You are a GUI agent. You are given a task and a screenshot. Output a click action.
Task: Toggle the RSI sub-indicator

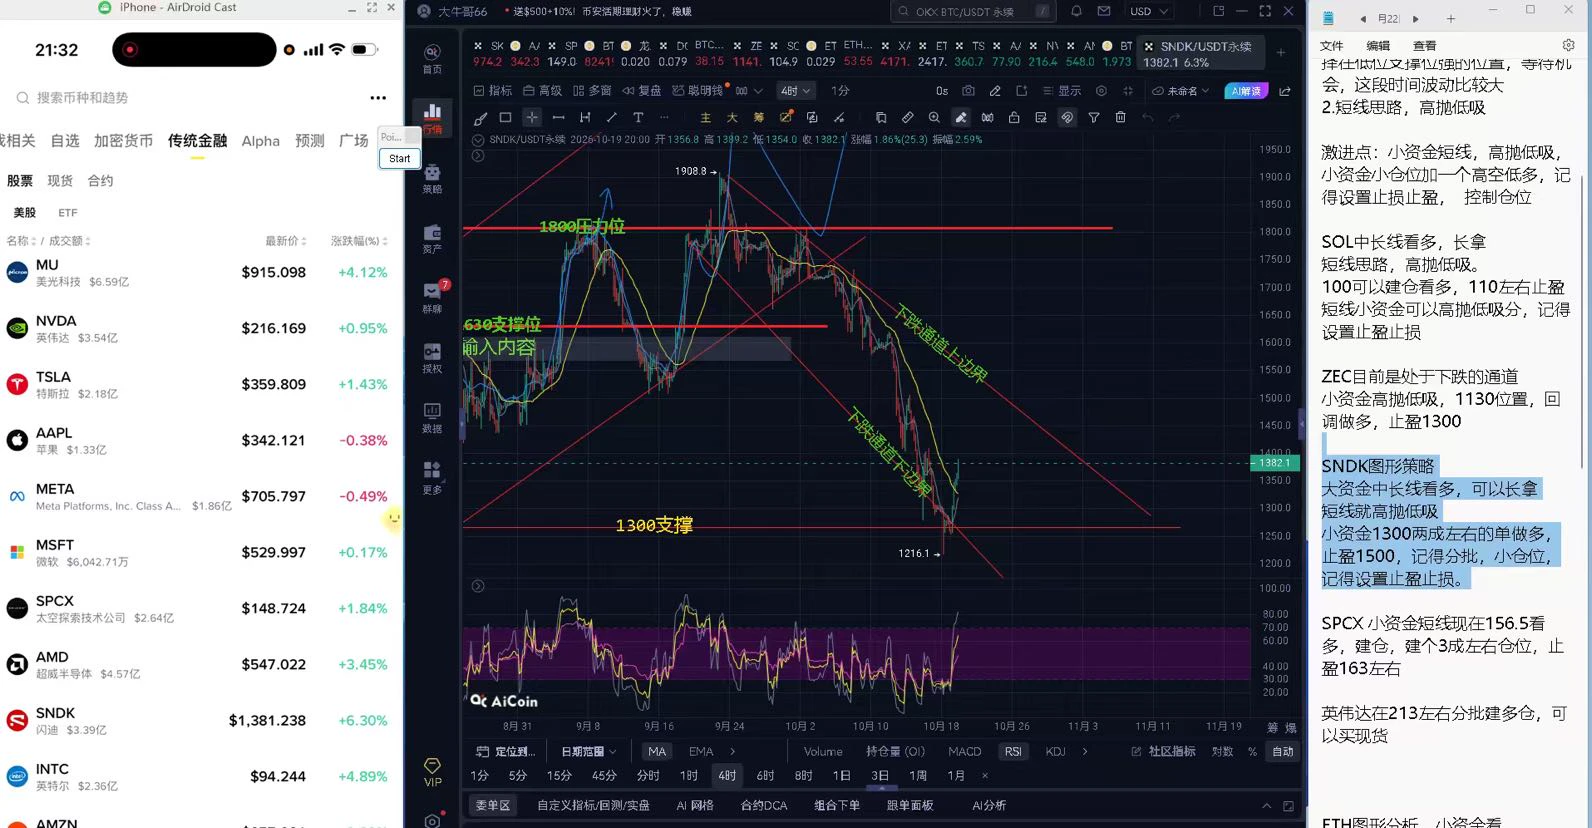(x=1013, y=751)
